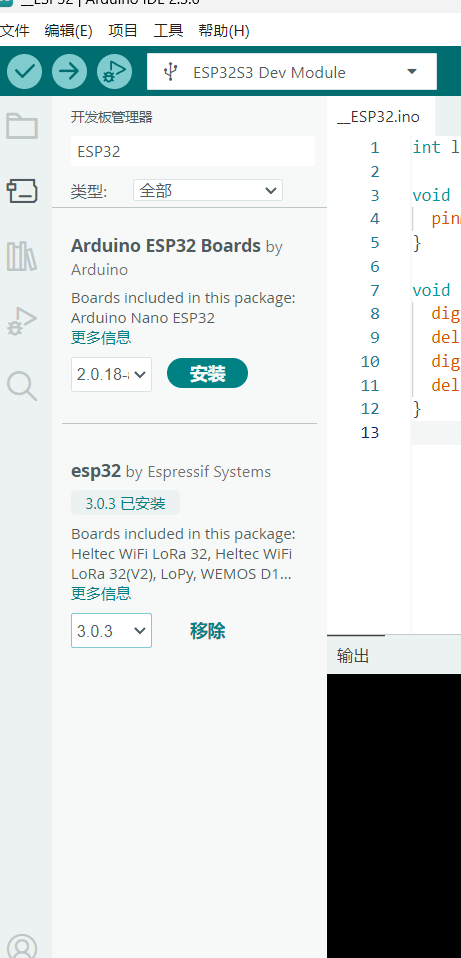
Task: Click 移除 to remove the esp32 package
Action: tap(208, 631)
